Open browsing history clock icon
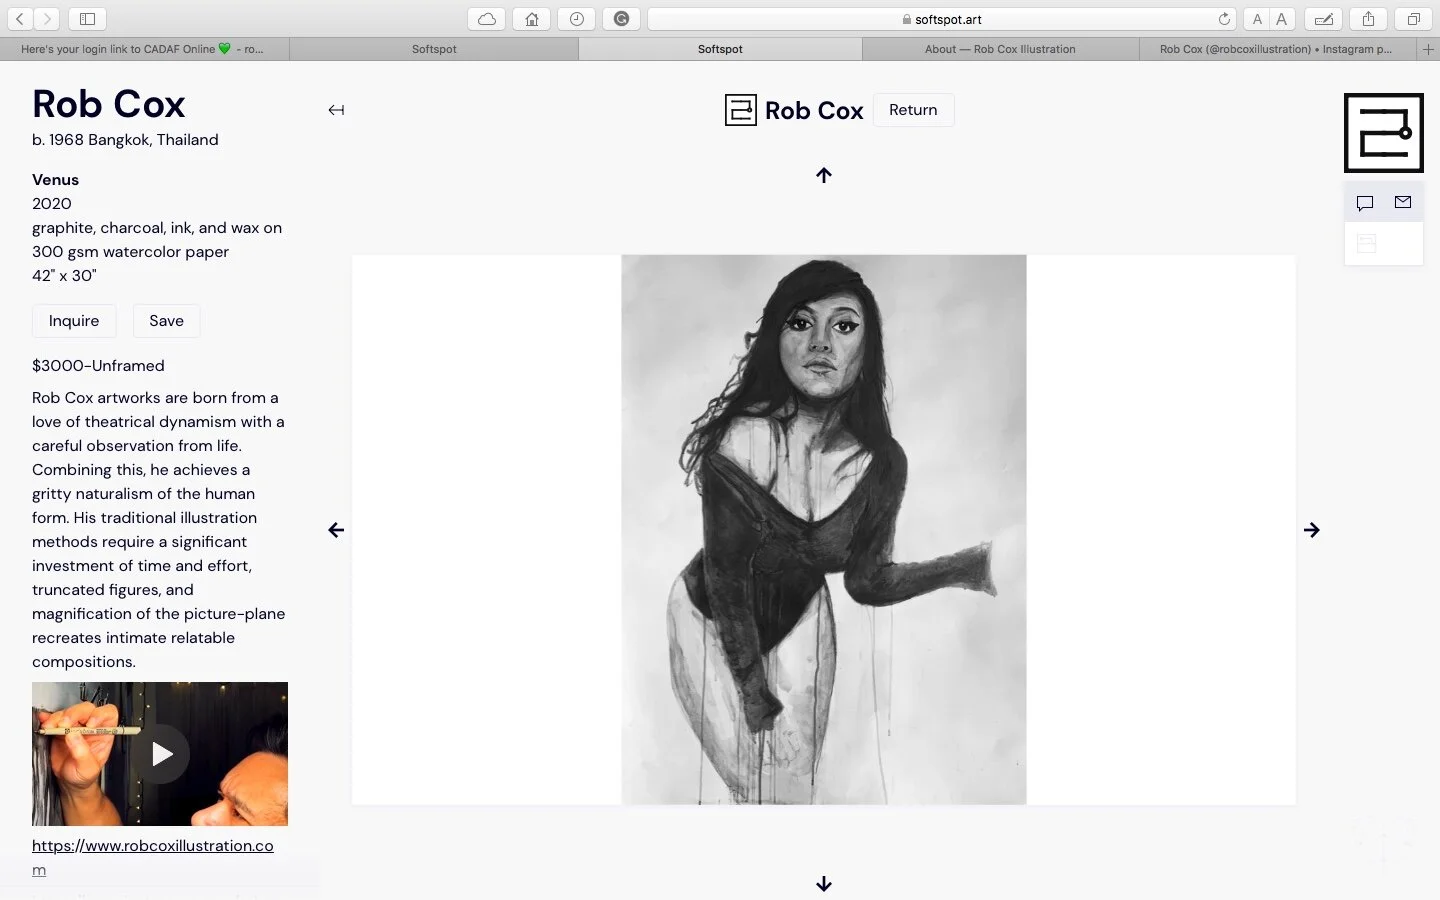Viewport: 1440px width, 900px height. [577, 19]
